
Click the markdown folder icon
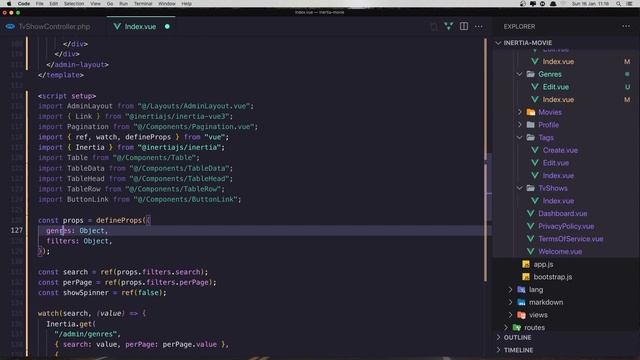[521, 302]
